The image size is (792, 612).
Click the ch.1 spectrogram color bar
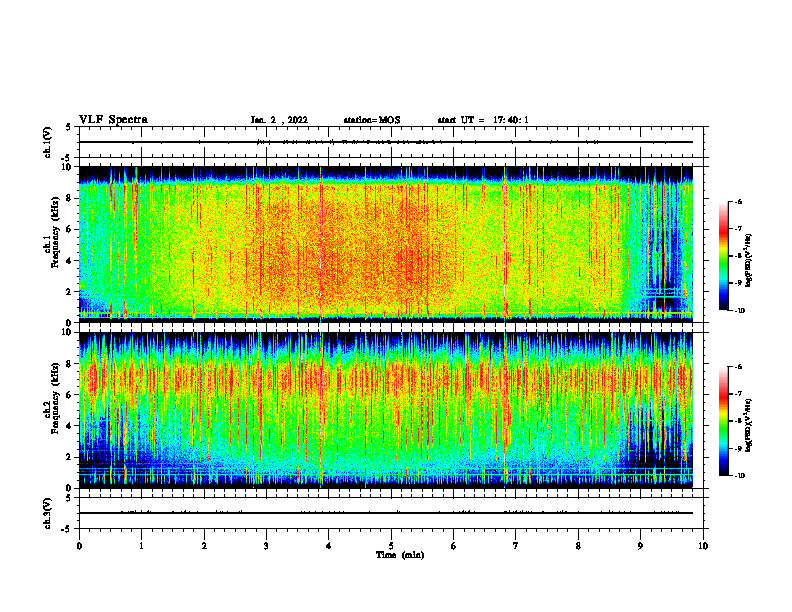(x=723, y=256)
